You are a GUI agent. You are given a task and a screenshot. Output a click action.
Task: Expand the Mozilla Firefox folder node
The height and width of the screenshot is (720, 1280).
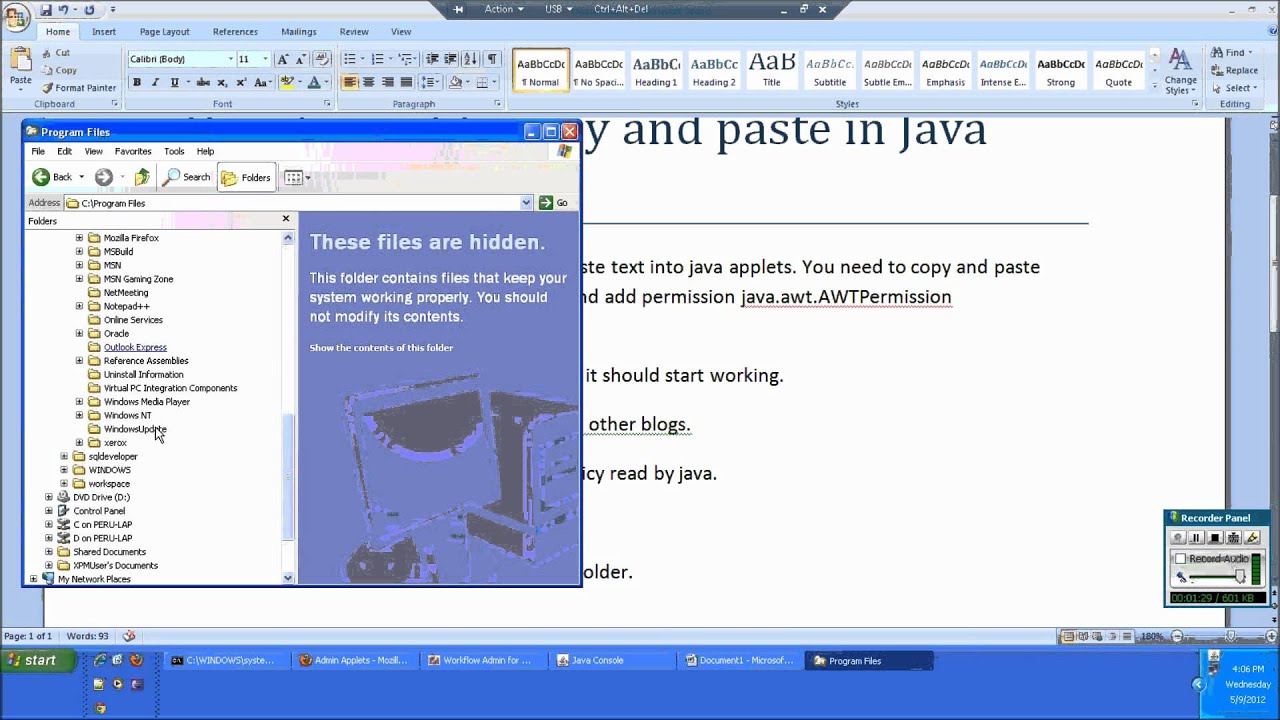pos(79,238)
